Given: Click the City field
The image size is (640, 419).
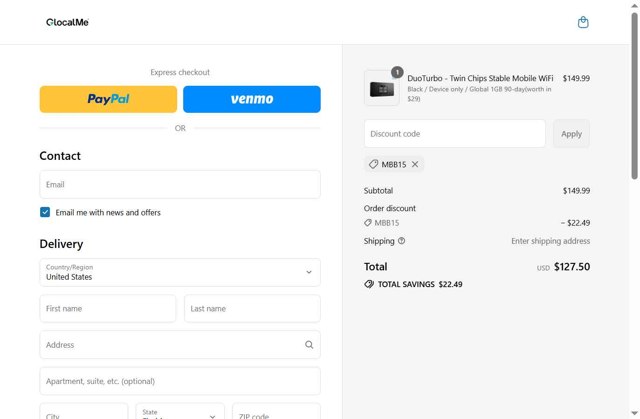Looking at the screenshot, I should pos(84,411).
